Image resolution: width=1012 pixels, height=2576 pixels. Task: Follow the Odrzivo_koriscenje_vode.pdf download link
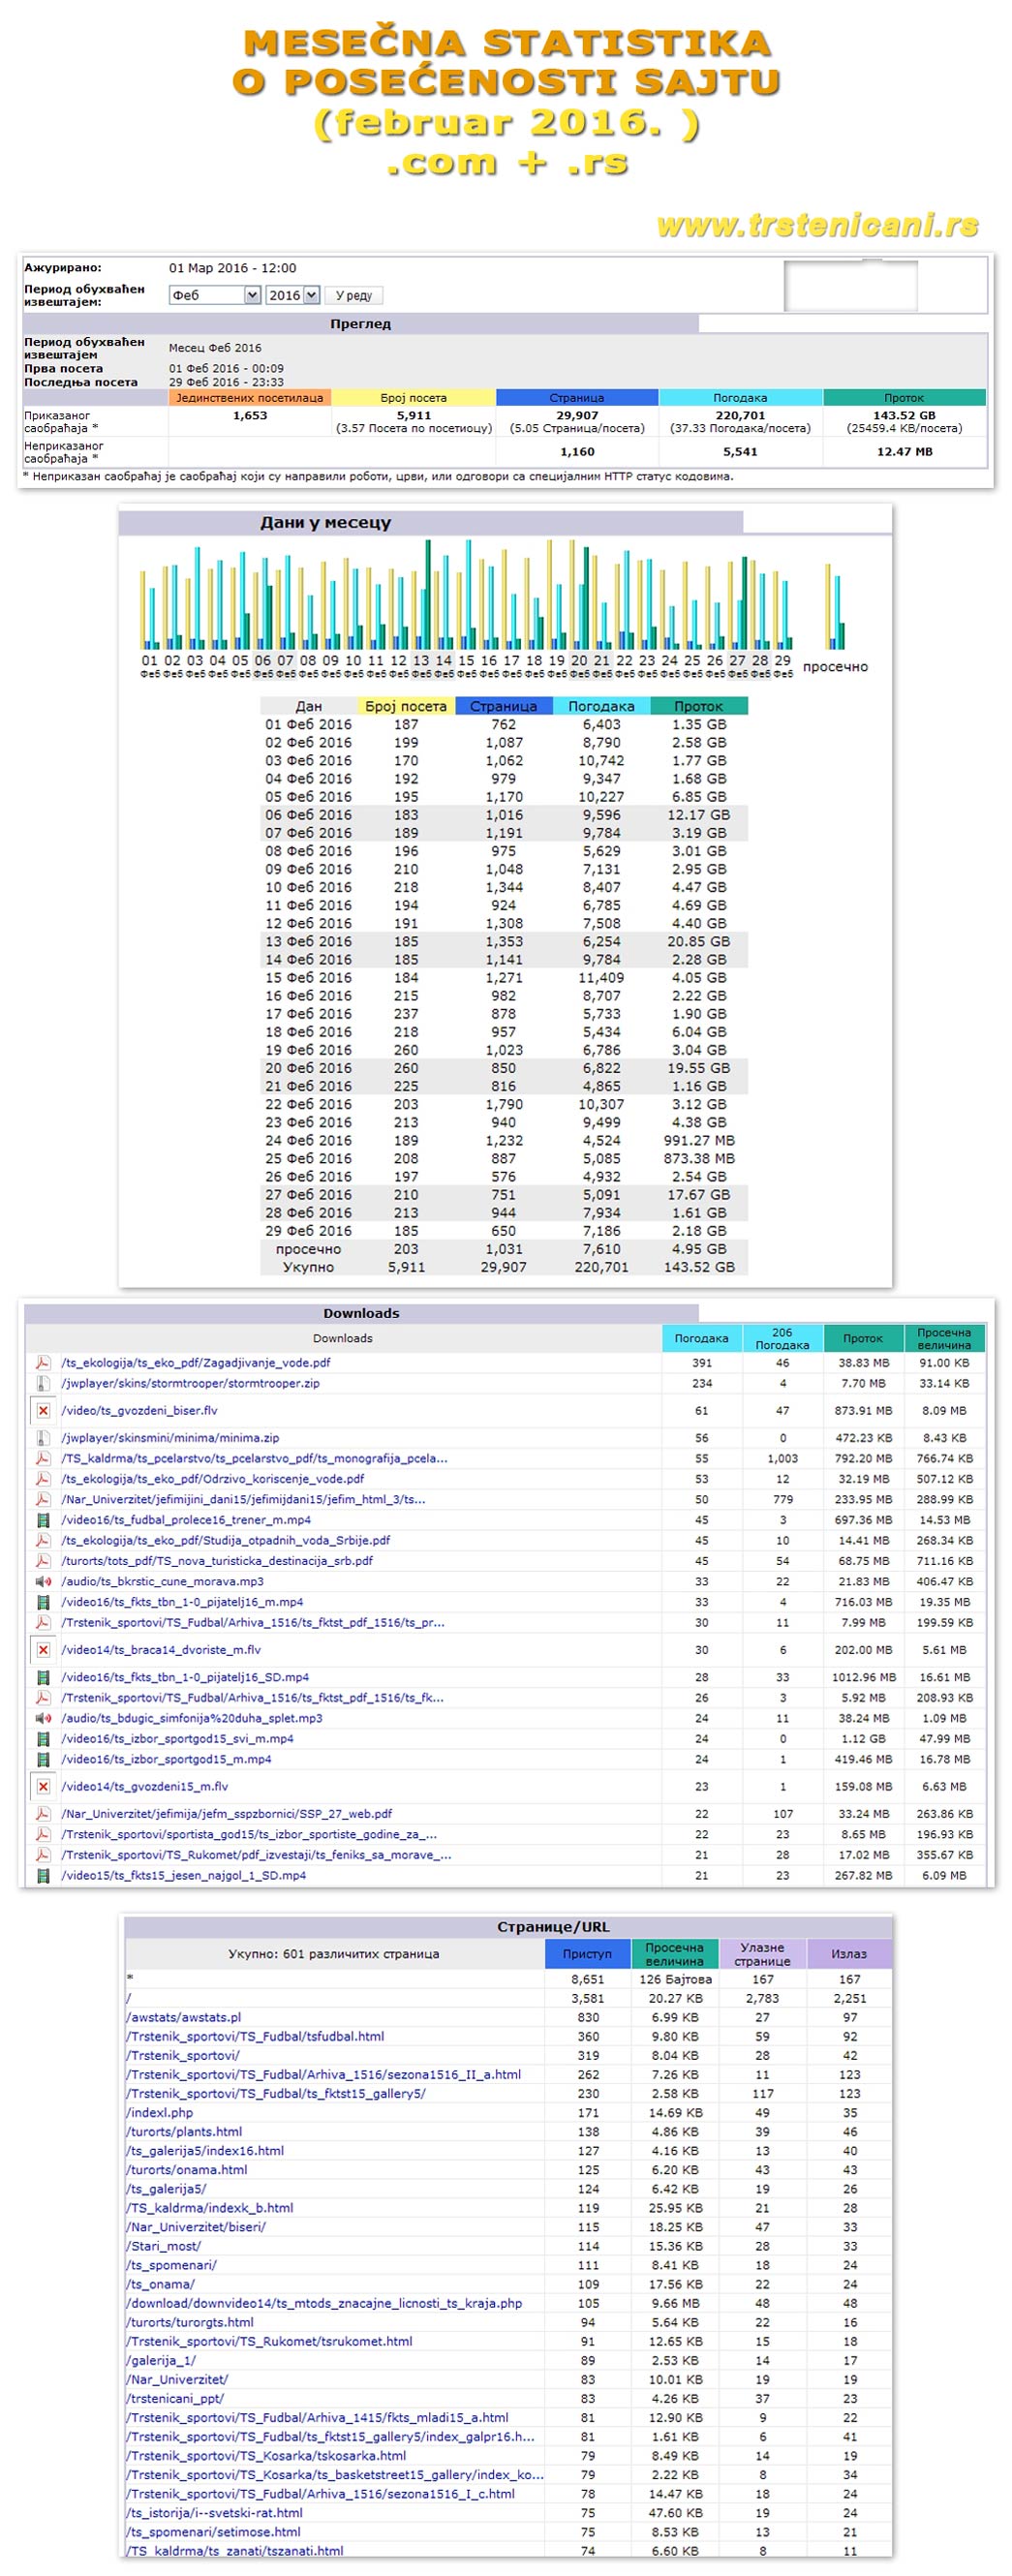pos(212,1478)
